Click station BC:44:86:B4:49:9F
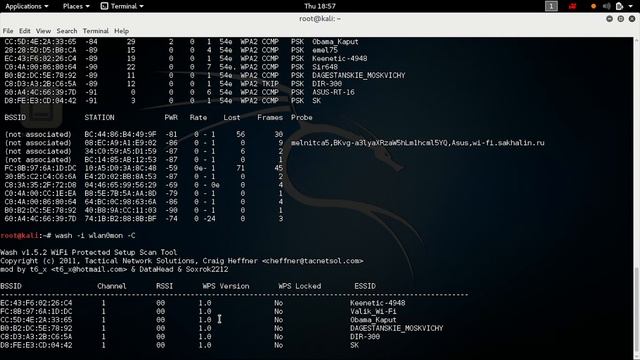Image resolution: width=640 pixels, height=360 pixels. coord(120,134)
